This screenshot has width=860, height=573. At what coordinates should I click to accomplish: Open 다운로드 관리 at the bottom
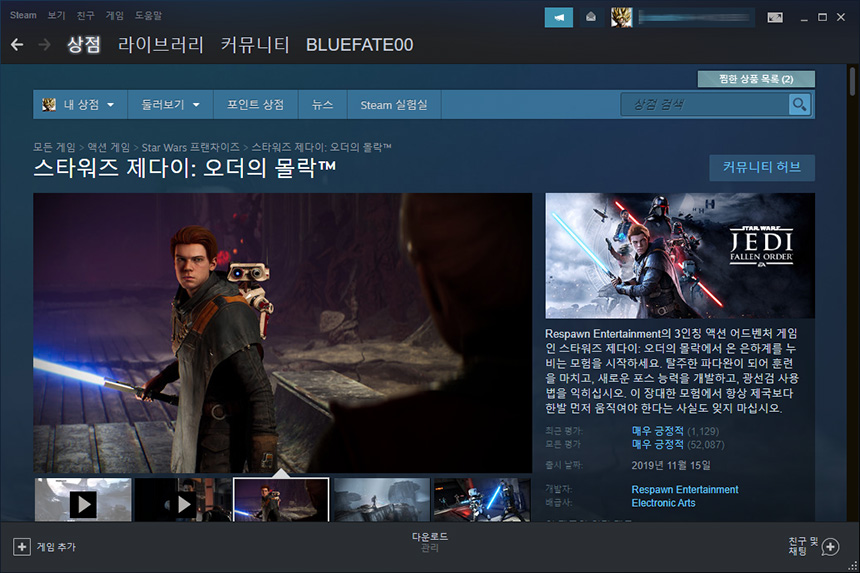pyautogui.click(x=429, y=542)
